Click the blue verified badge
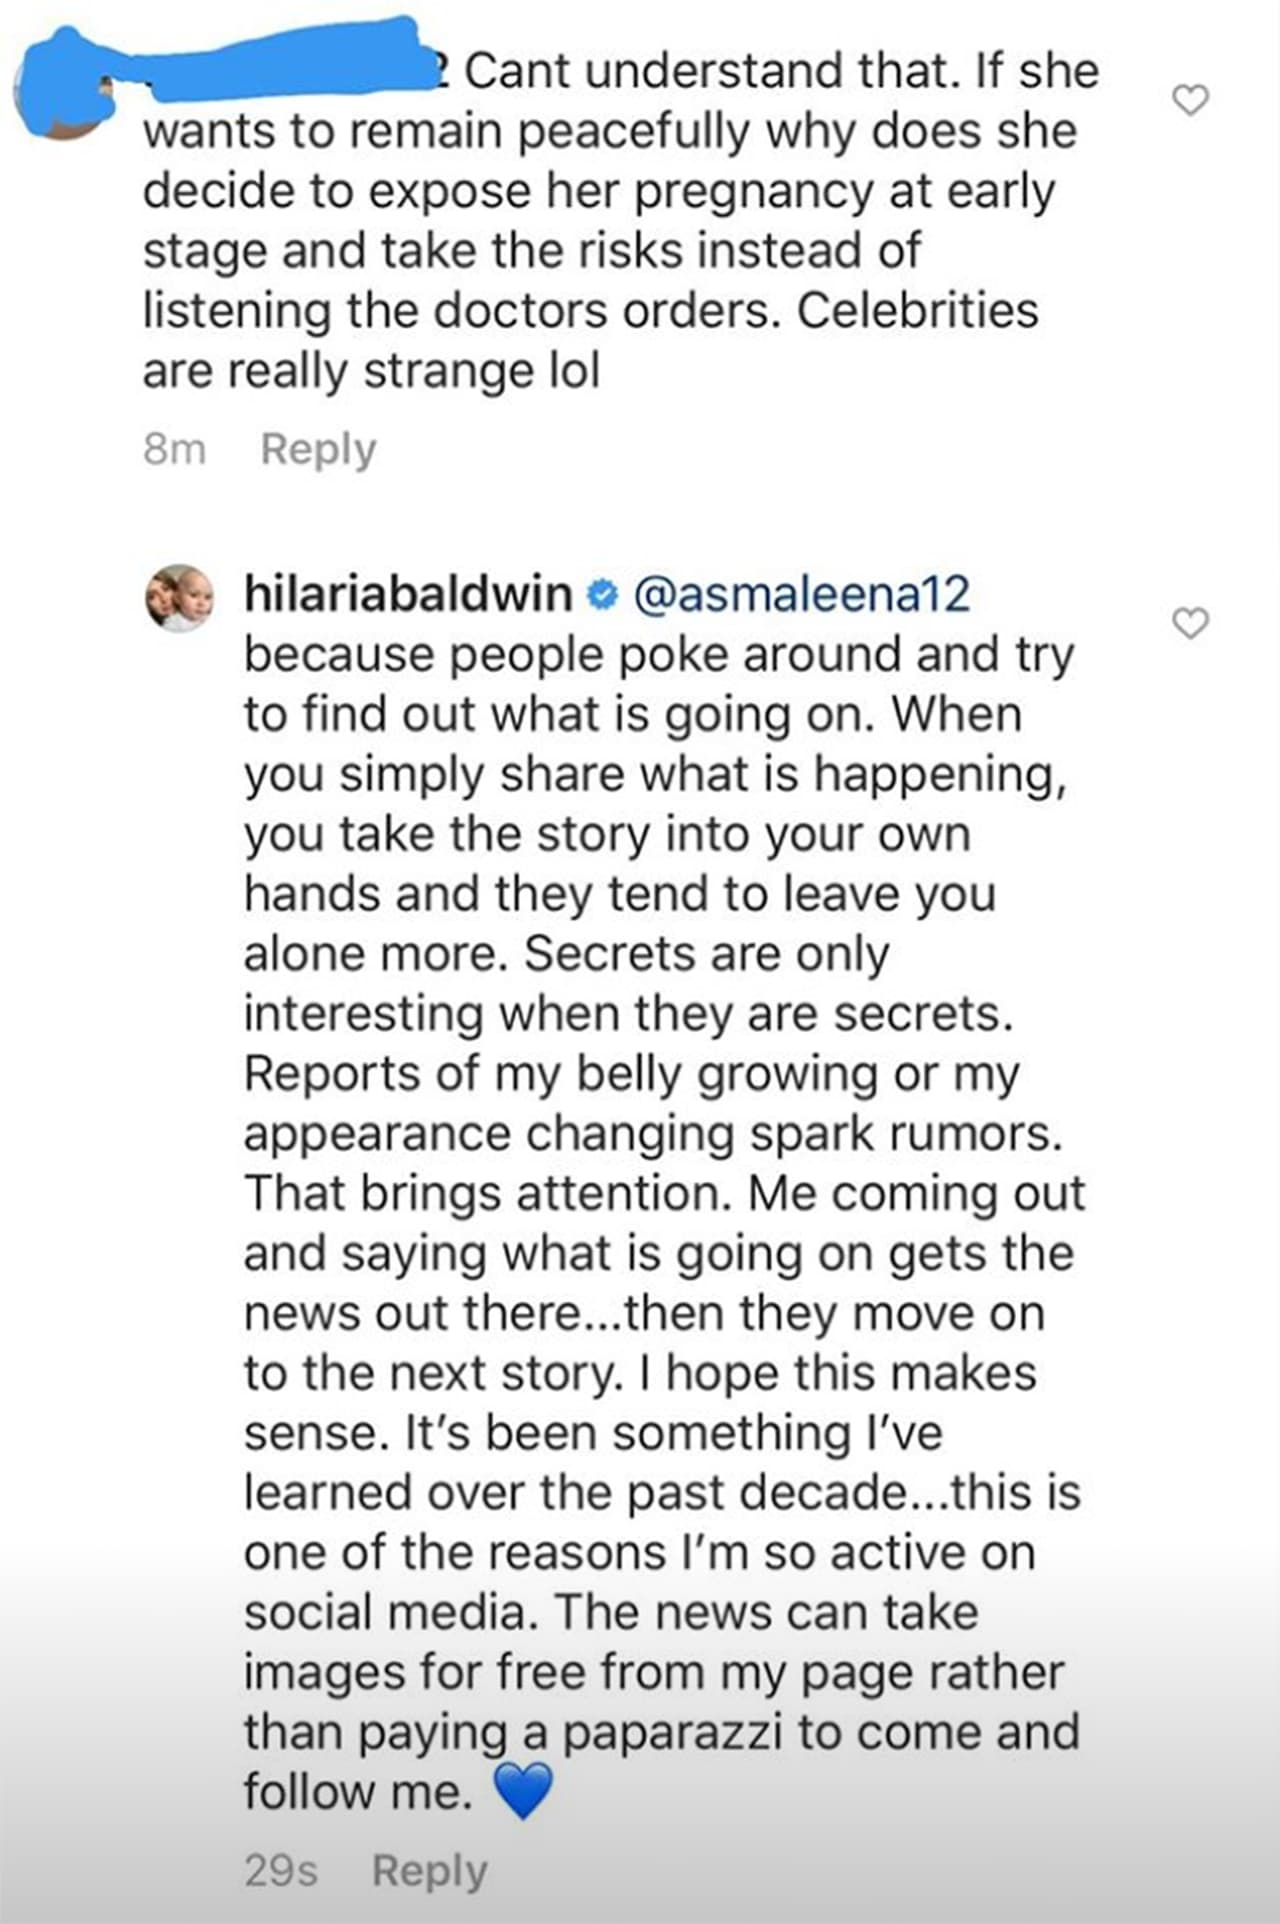The width and height of the screenshot is (1280, 1924). click(601, 596)
